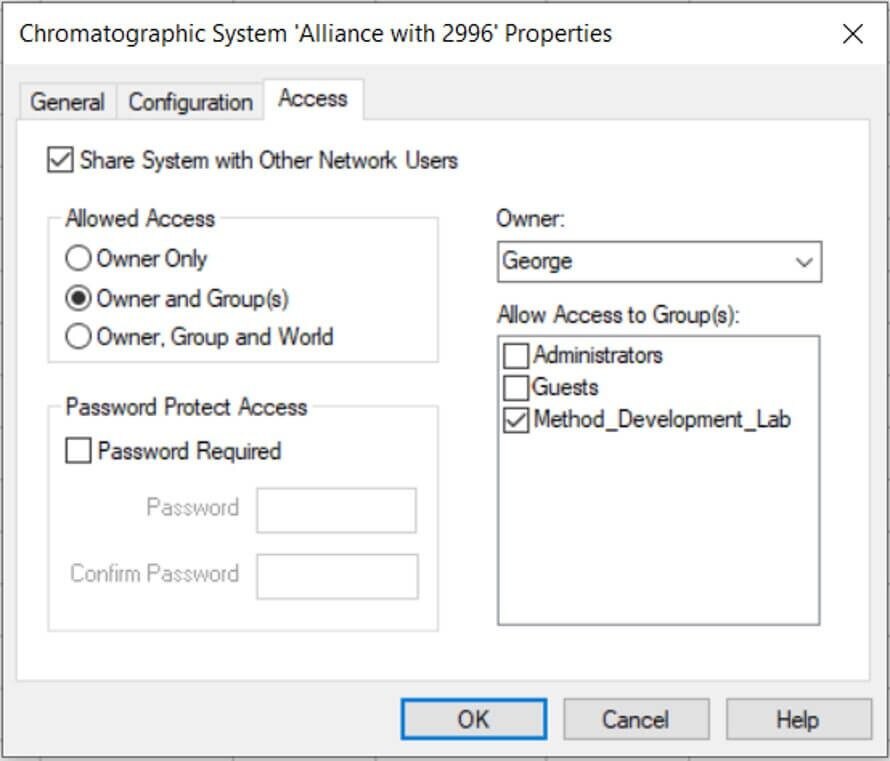The height and width of the screenshot is (761, 890).
Task: Focus the Confirm Password field
Action: (337, 577)
